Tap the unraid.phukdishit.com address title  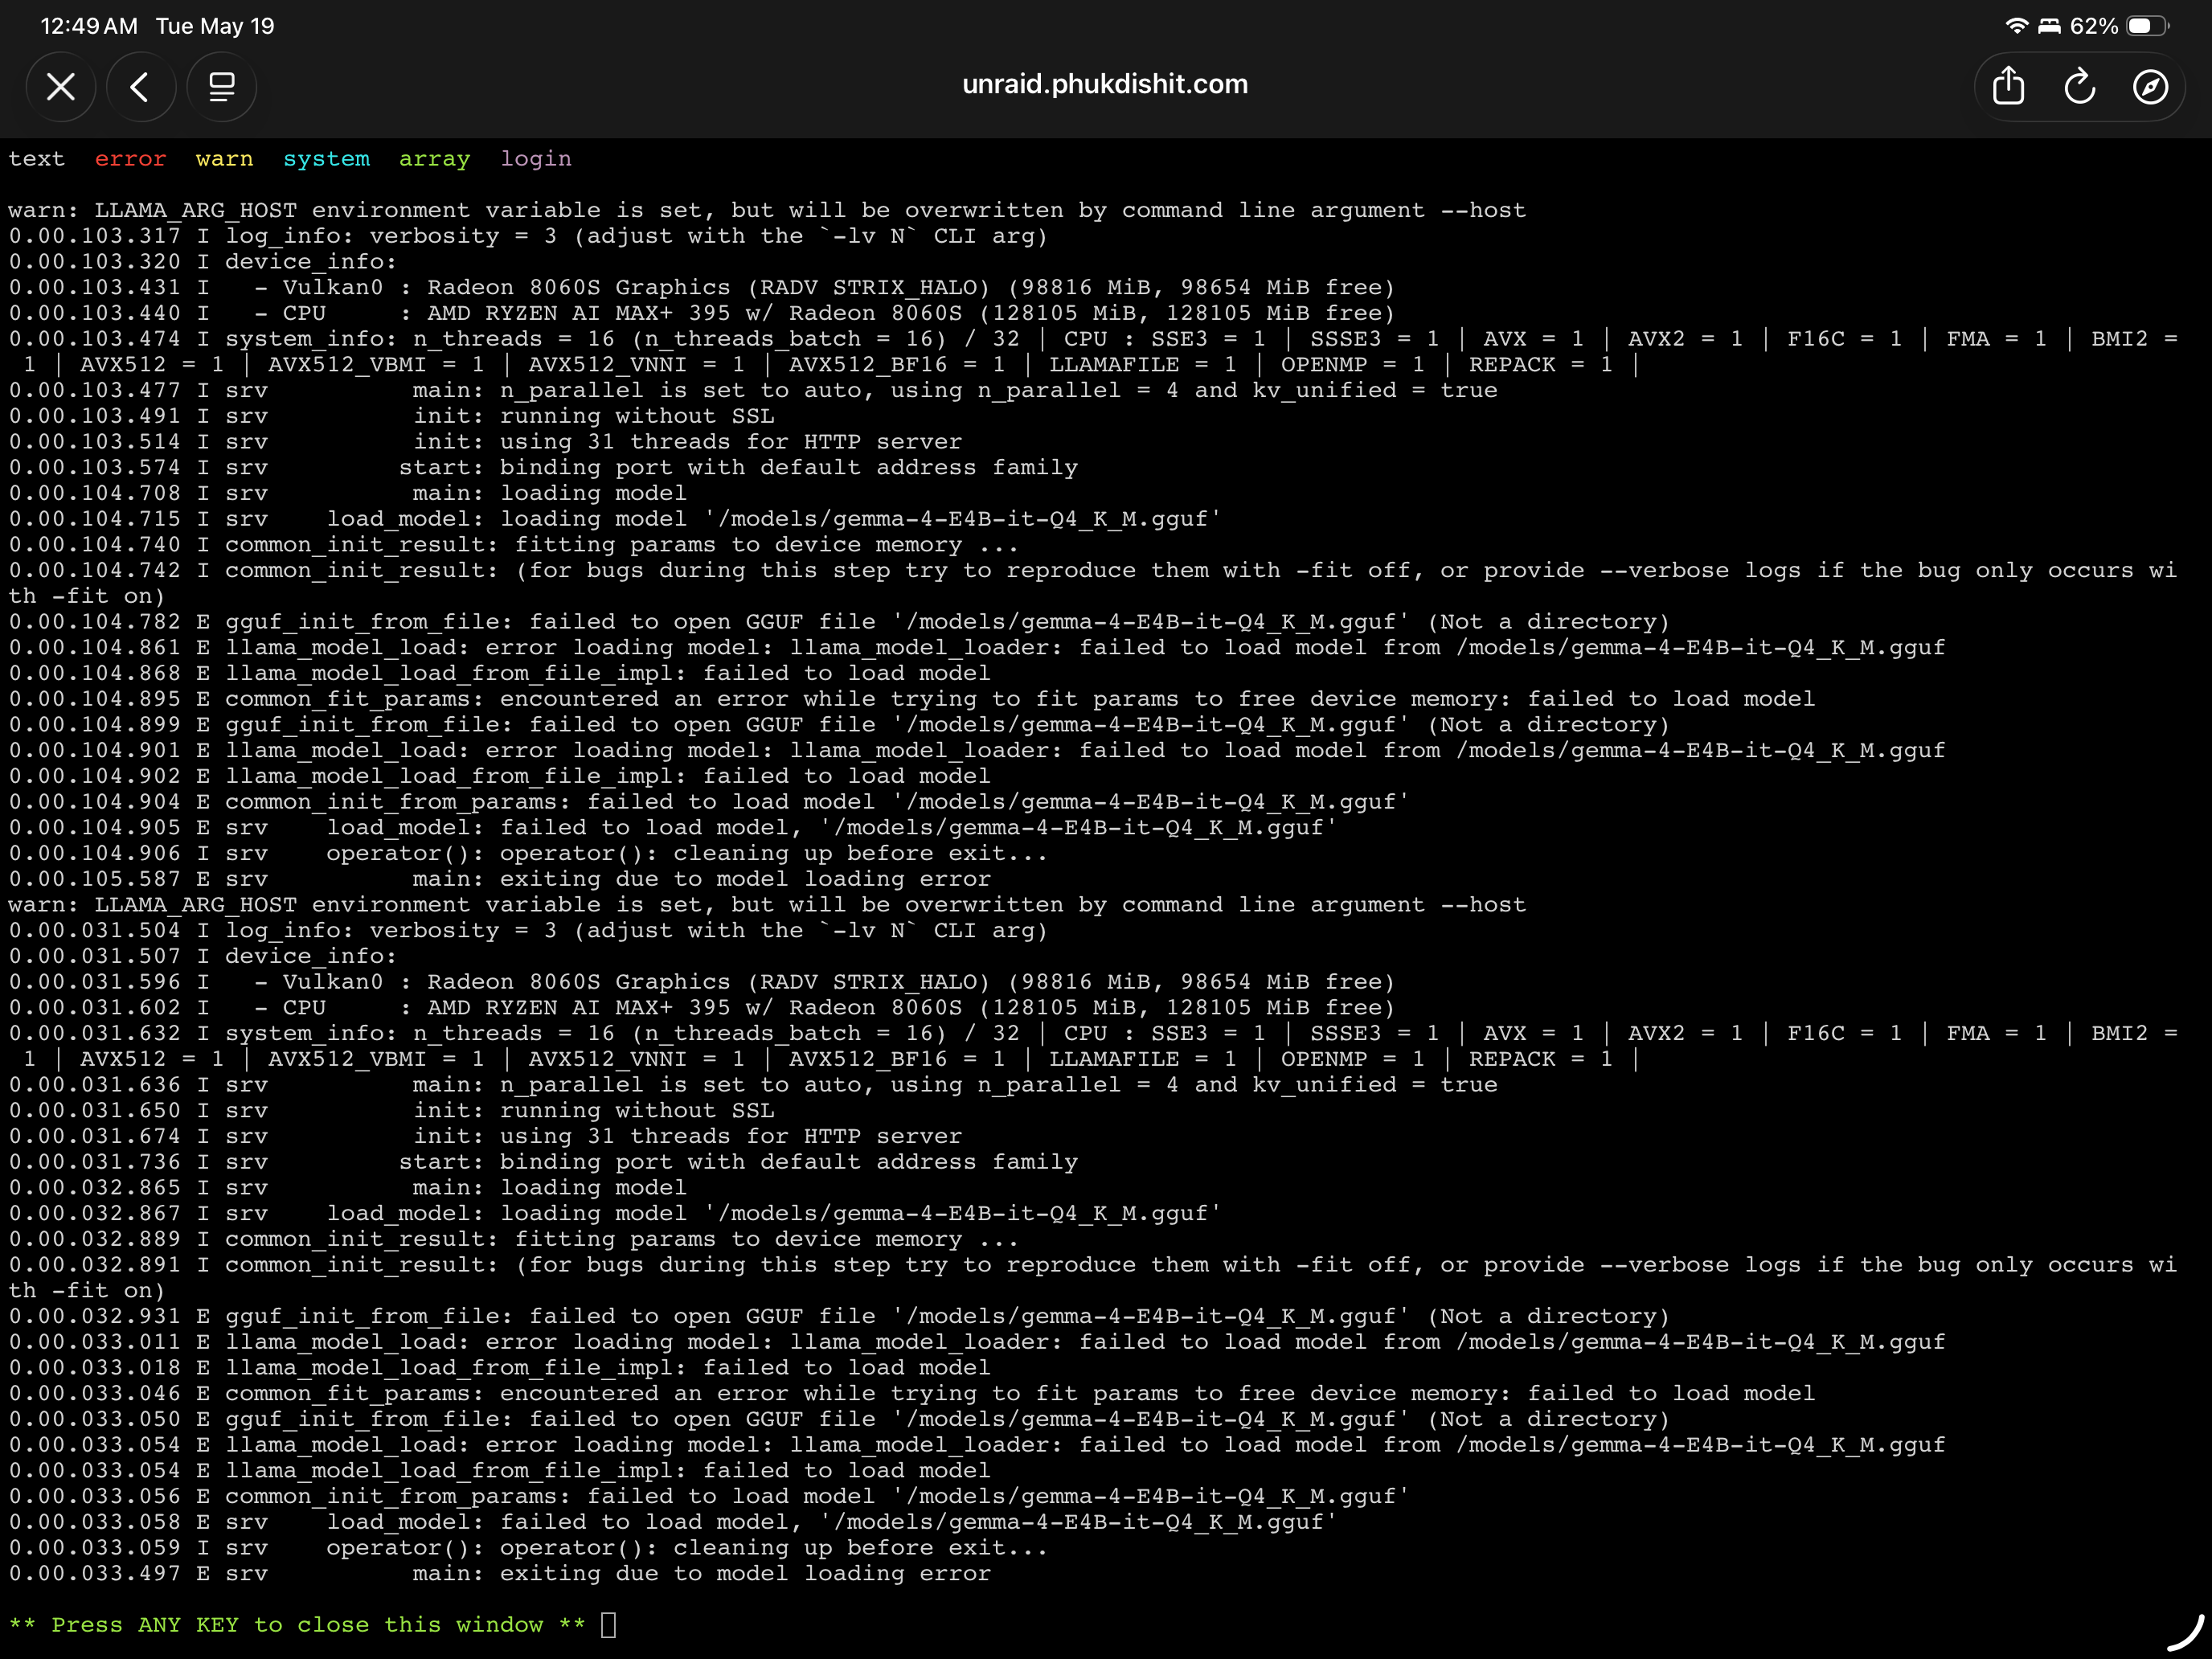(1105, 84)
